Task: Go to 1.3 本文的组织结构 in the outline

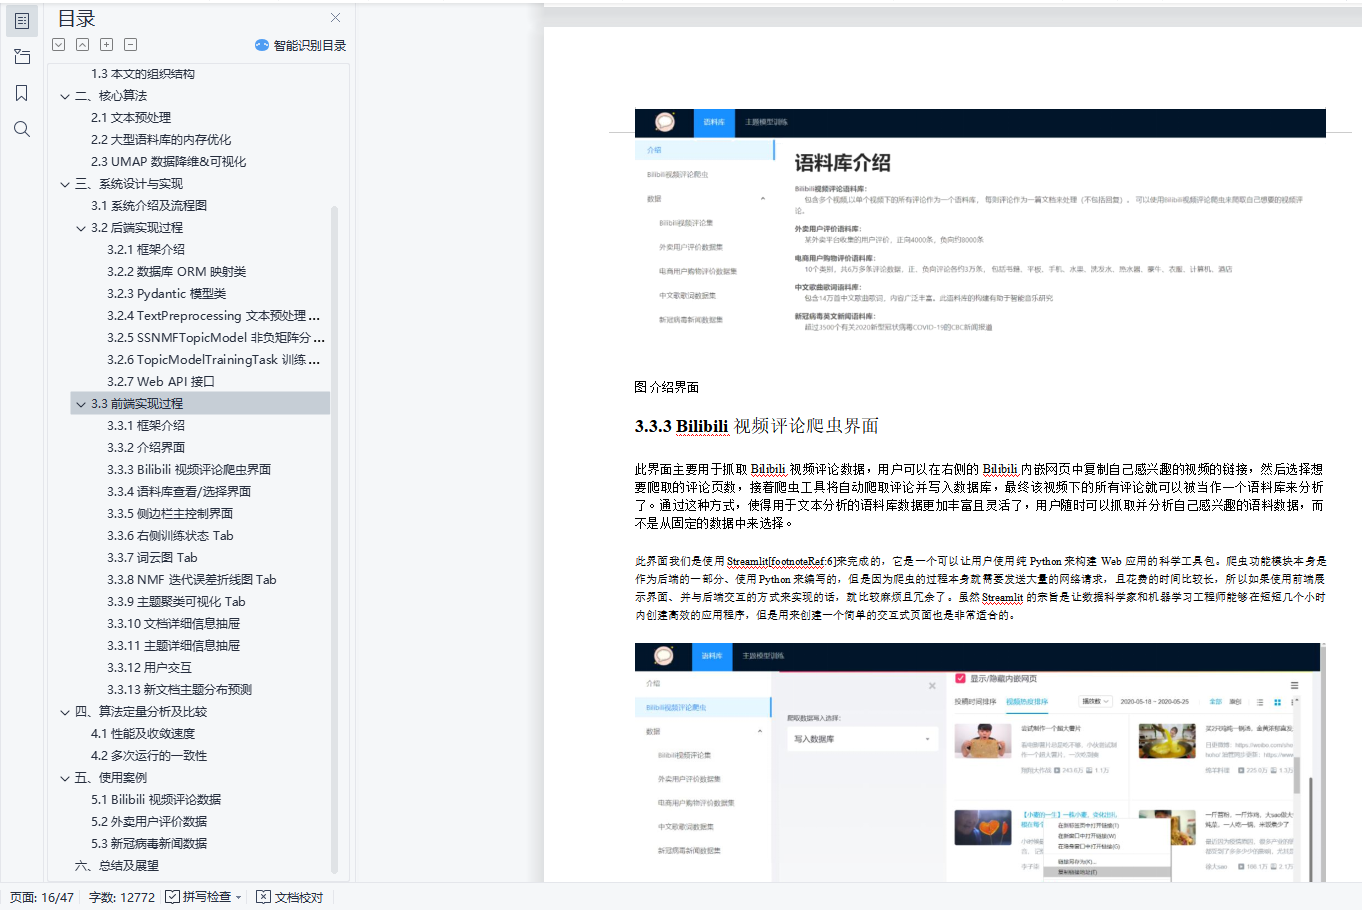Action: click(143, 74)
